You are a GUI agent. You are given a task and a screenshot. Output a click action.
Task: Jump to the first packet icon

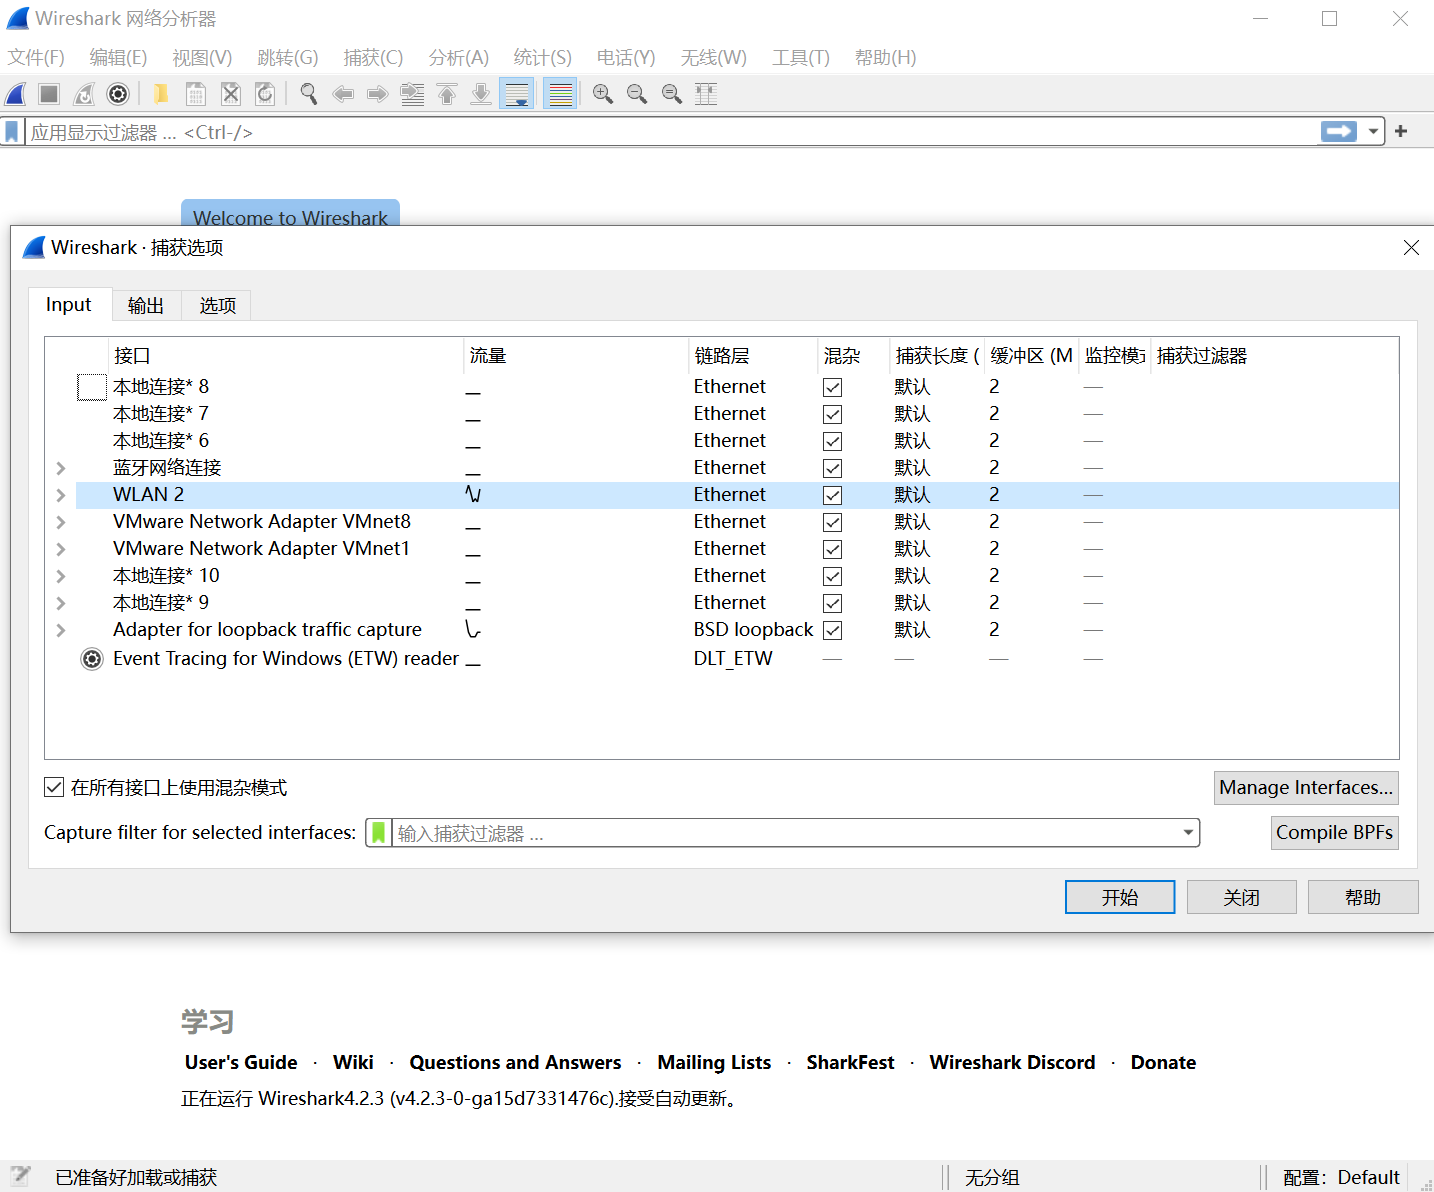[447, 94]
